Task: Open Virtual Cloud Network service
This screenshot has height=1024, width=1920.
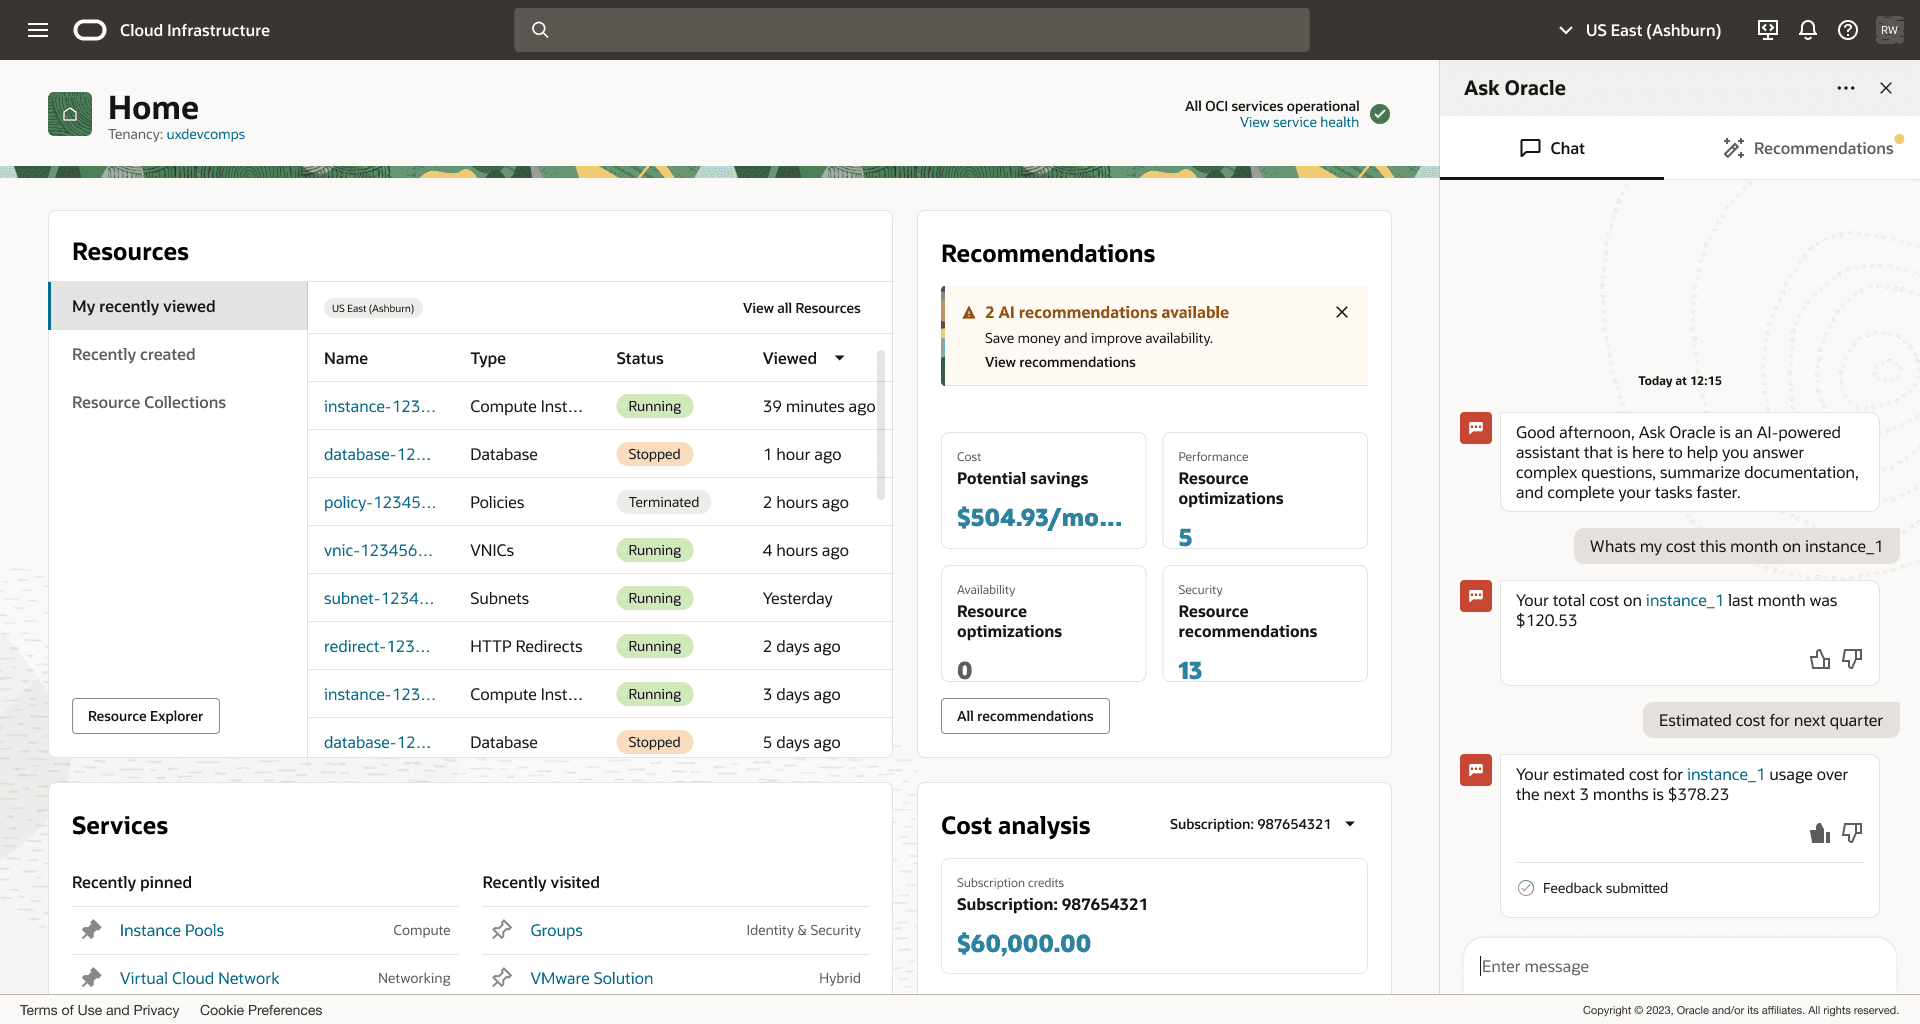Action: pyautogui.click(x=199, y=978)
